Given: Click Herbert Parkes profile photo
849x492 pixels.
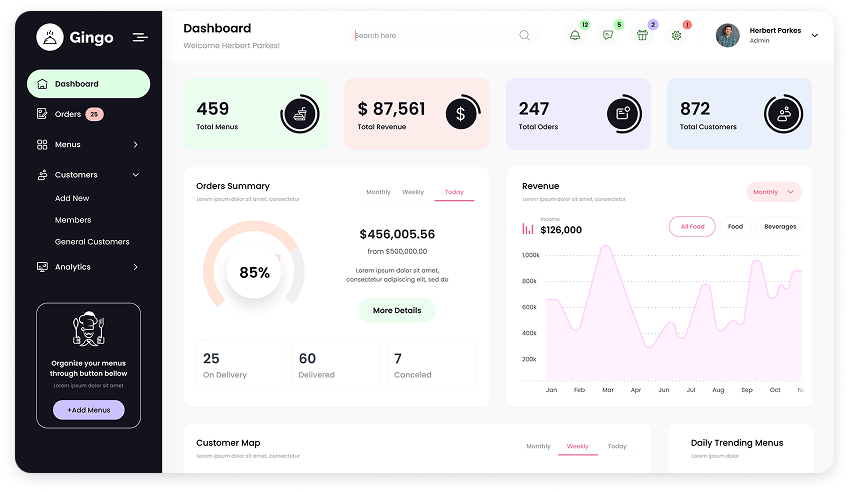Looking at the screenshot, I should coord(727,35).
